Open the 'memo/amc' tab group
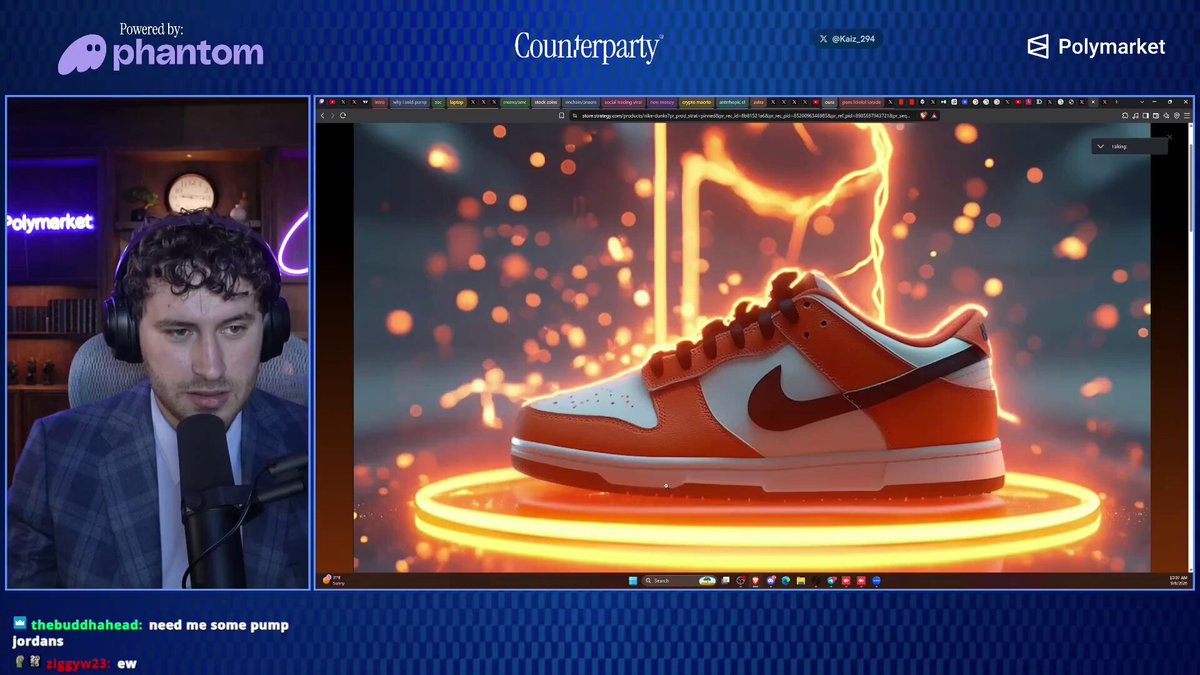The height and width of the screenshot is (675, 1200). click(x=514, y=102)
